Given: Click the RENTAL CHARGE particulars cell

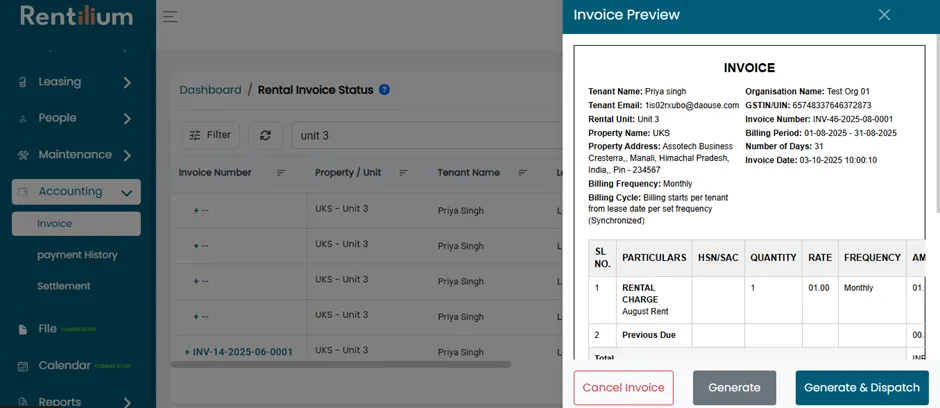Looking at the screenshot, I should [x=654, y=300].
